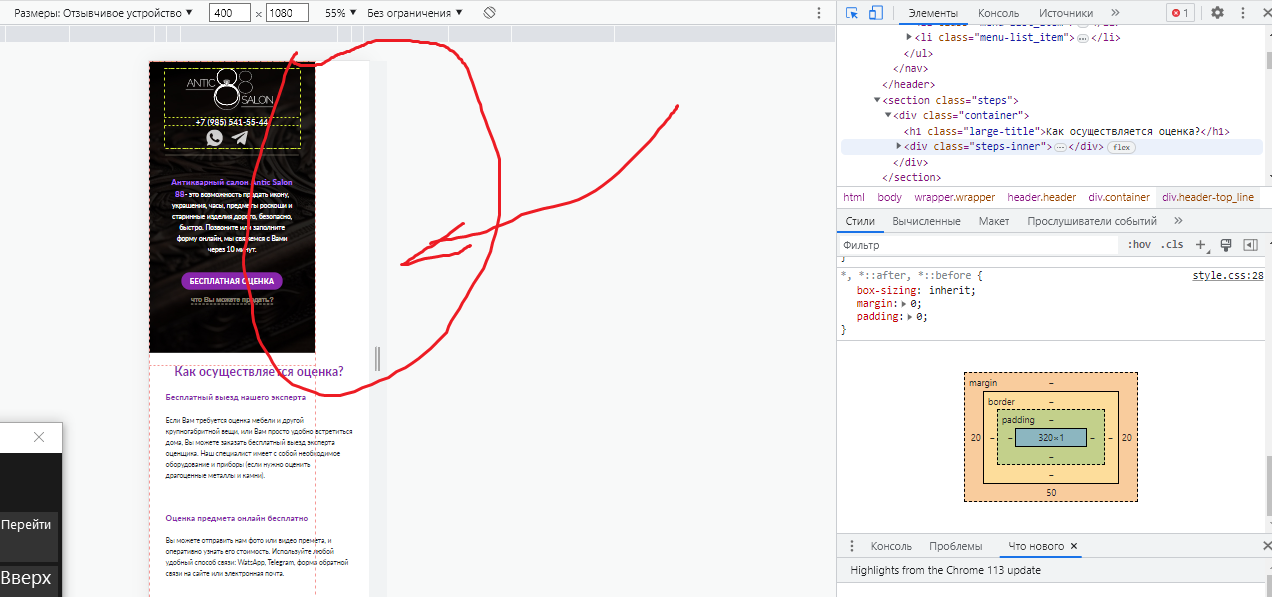Toggle the device toolbar icon
1272x597 pixels.
coord(876,13)
